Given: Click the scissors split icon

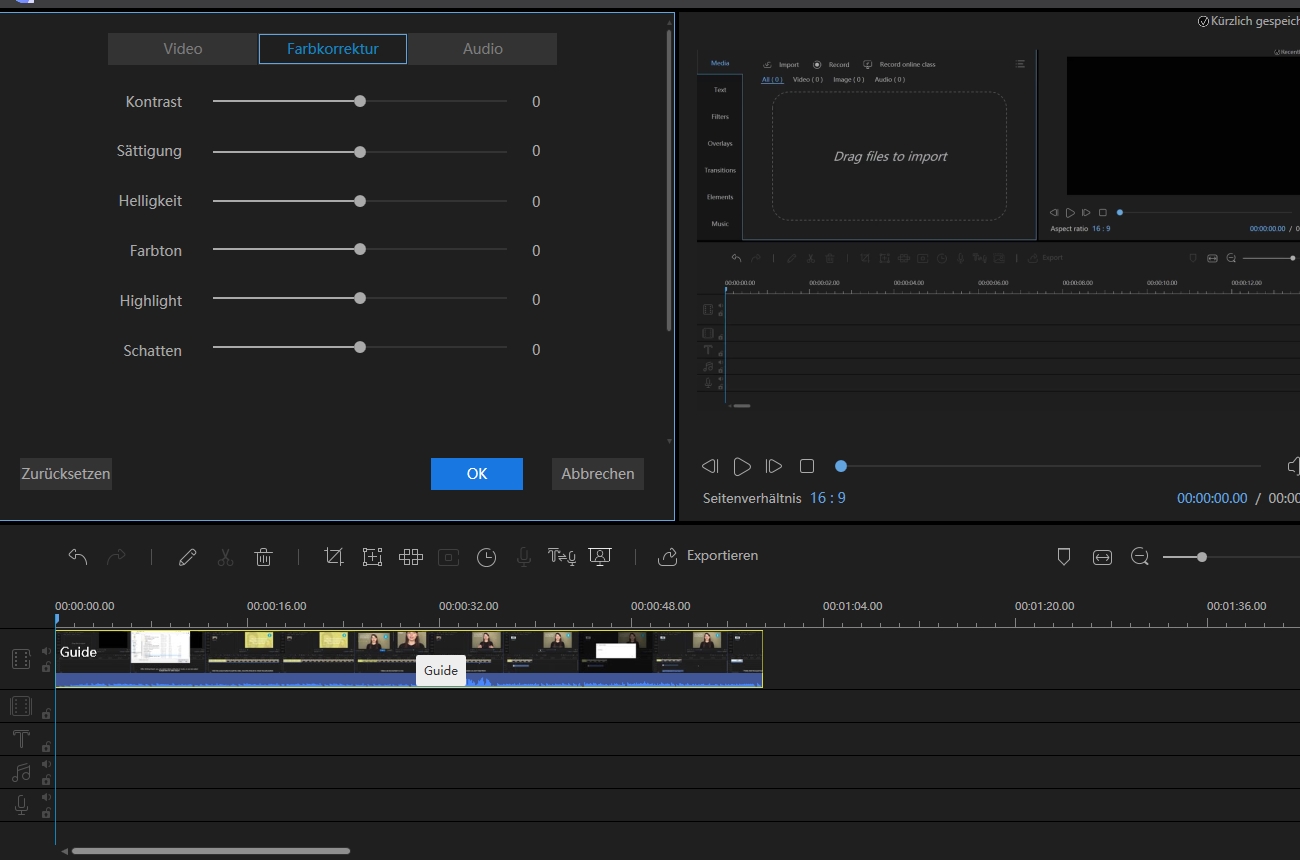Looking at the screenshot, I should (x=225, y=557).
